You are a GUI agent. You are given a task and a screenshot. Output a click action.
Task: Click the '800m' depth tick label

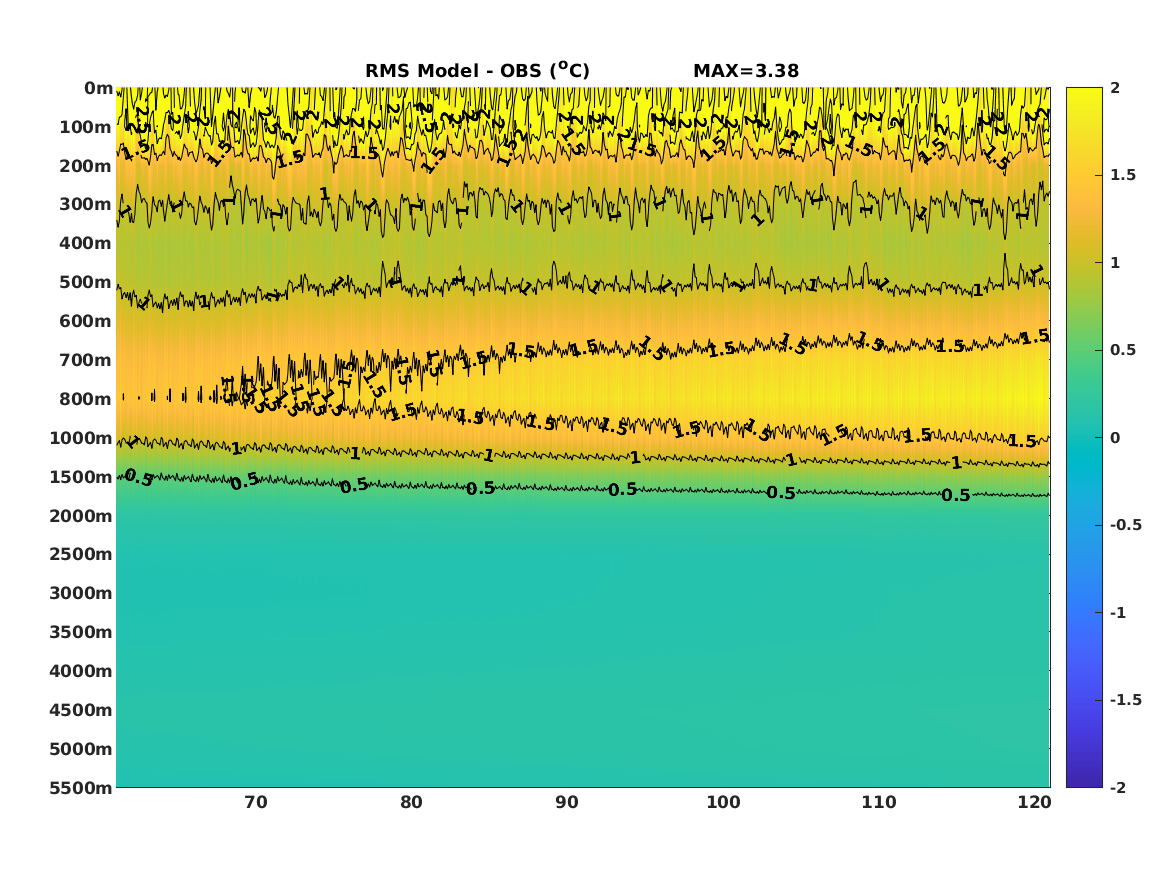pos(86,399)
